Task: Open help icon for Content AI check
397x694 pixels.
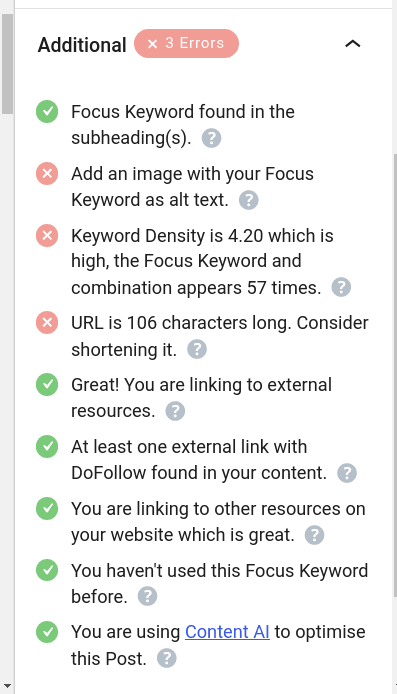Action: [167, 658]
